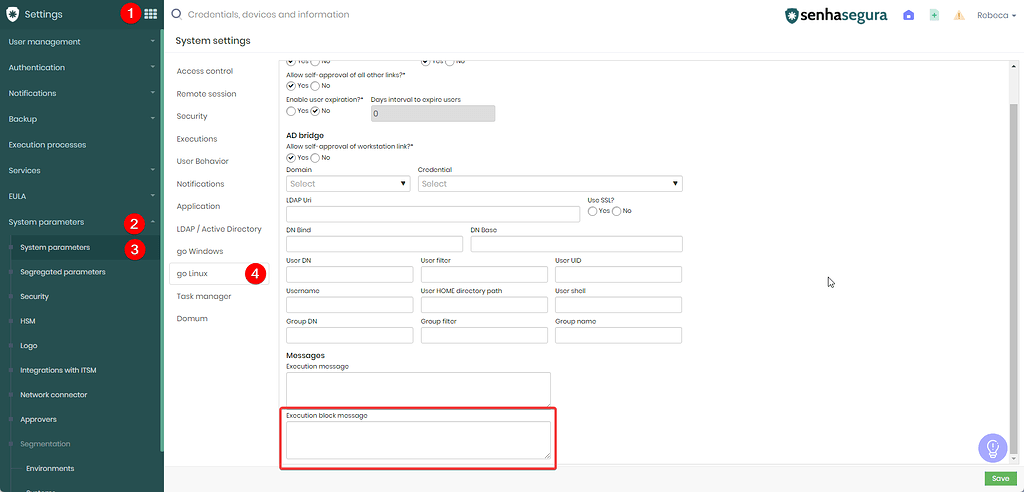The image size is (1024, 492).
Task: Select No for self-approval of workstation link
Action: point(315,157)
